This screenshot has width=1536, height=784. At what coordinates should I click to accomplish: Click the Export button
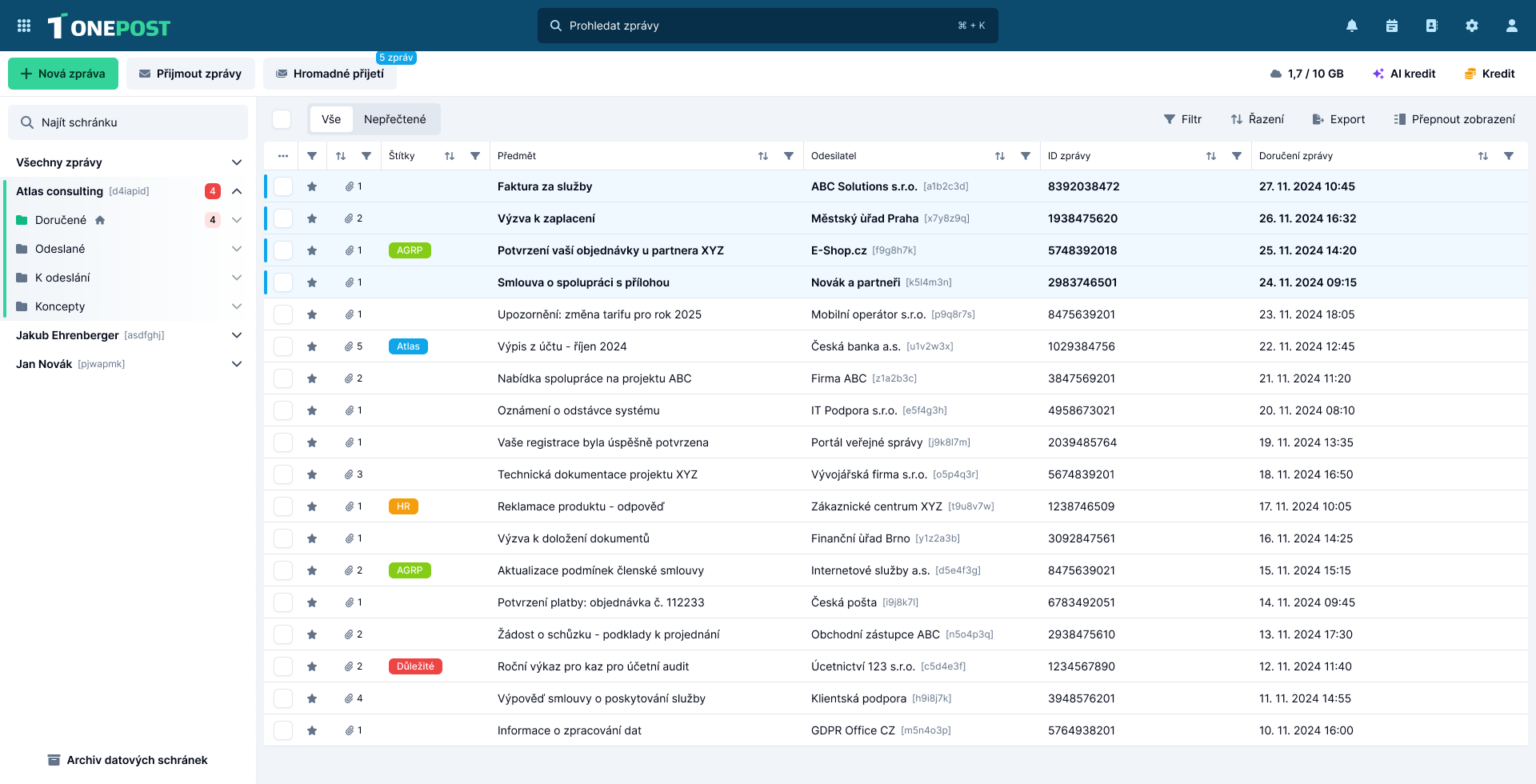click(1338, 119)
